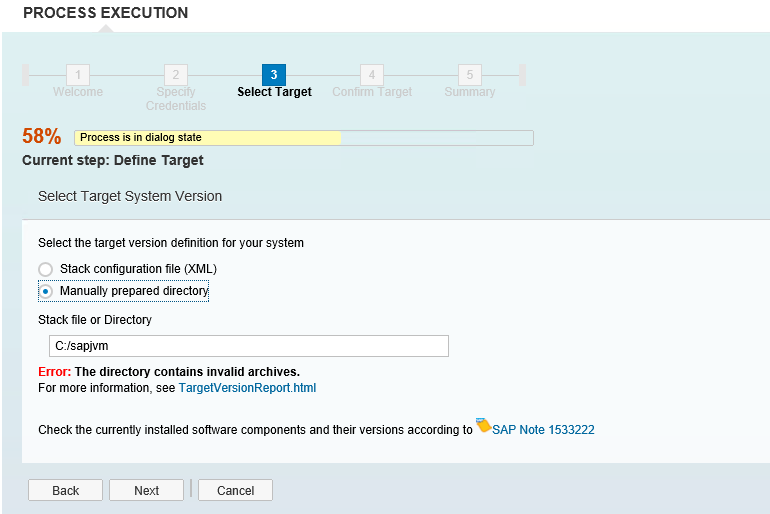Open the TargetVersionReport.html link
770x514 pixels.
coord(247,388)
